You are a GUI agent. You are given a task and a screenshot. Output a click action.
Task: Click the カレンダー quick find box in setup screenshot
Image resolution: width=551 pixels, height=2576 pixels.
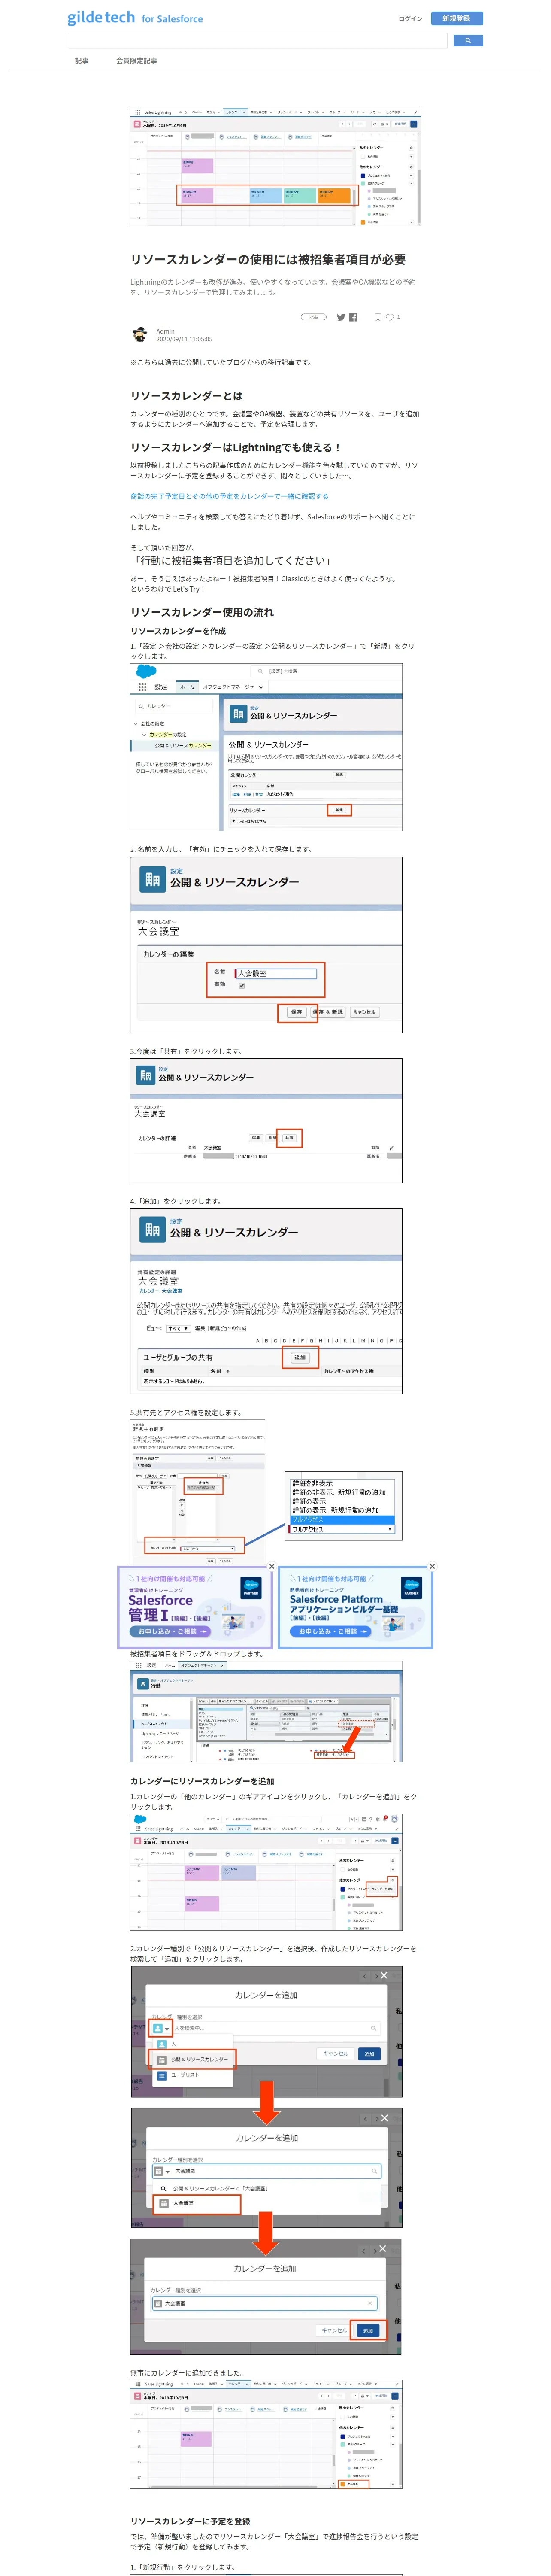click(x=173, y=706)
